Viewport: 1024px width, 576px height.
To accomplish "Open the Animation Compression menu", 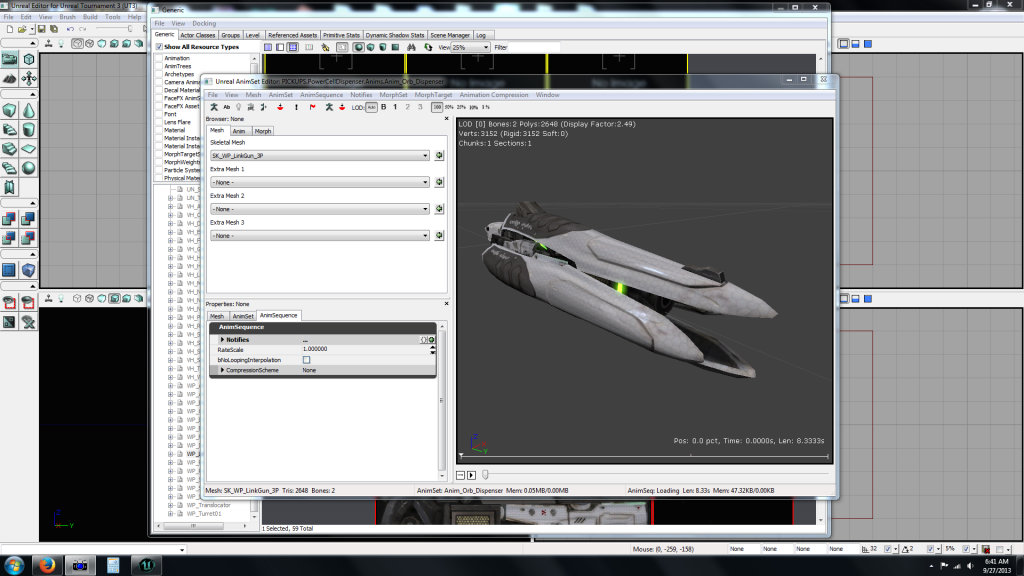I will coord(494,95).
